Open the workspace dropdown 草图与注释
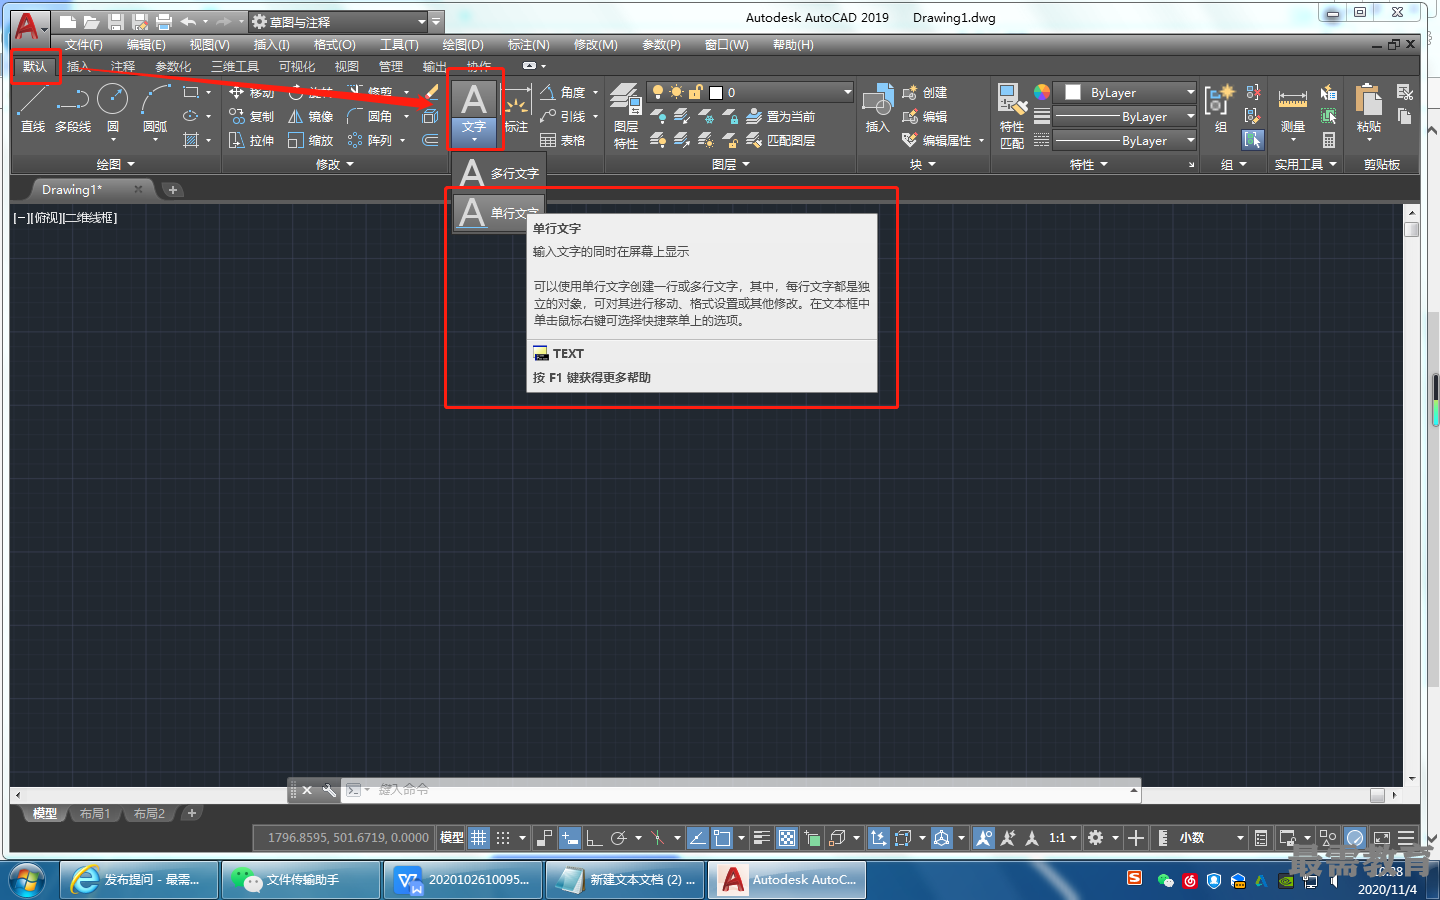This screenshot has width=1440, height=900. tap(338, 21)
